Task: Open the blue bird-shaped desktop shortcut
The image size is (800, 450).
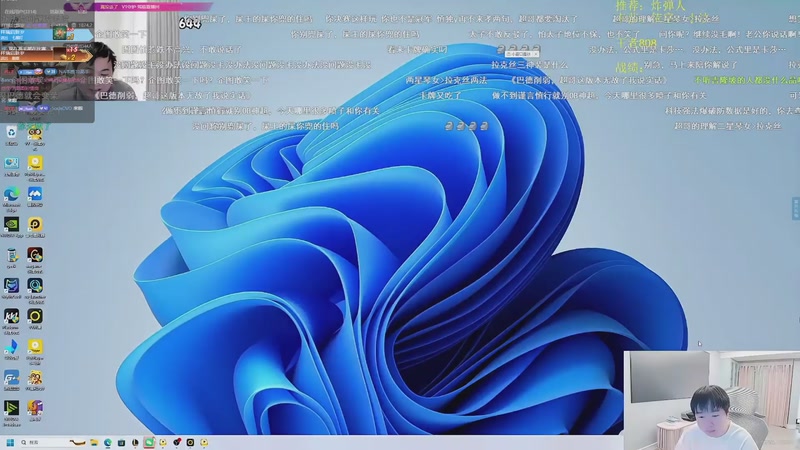Action: click(x=11, y=347)
